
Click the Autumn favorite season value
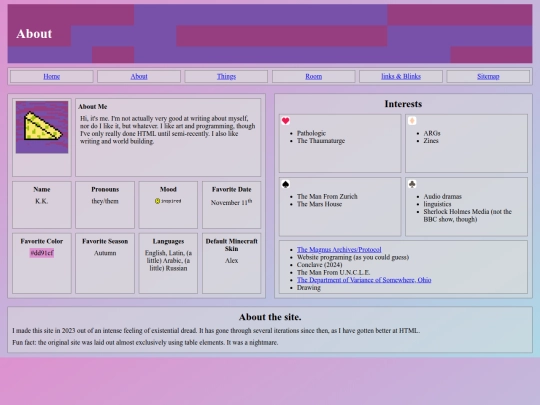coord(105,253)
